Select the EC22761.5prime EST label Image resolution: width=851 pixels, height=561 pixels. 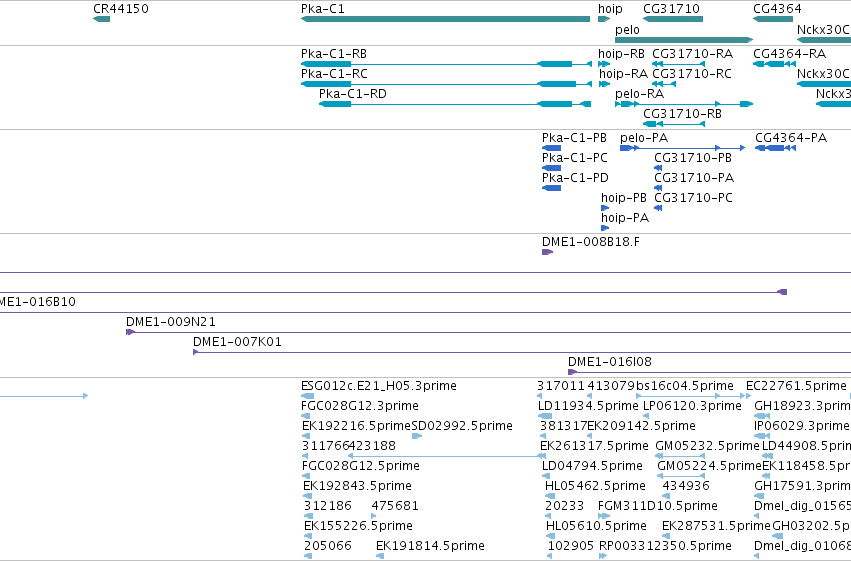796,386
